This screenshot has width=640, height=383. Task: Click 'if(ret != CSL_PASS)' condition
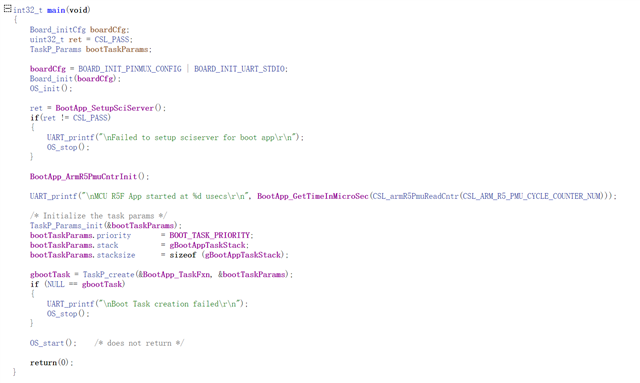pyautogui.click(x=70, y=118)
